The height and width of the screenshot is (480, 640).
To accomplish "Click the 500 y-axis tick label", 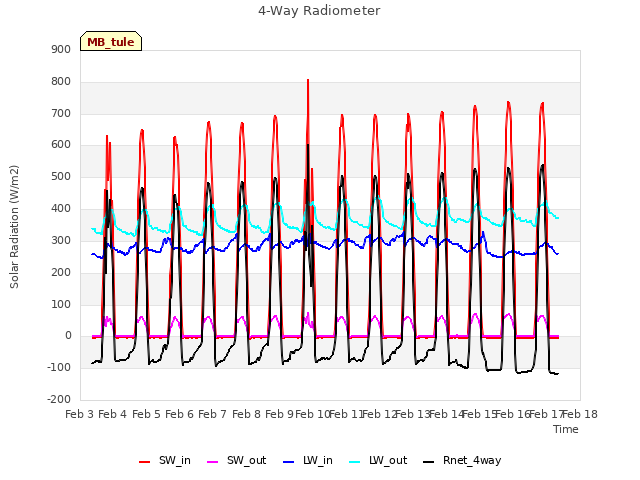I will 61,177.
